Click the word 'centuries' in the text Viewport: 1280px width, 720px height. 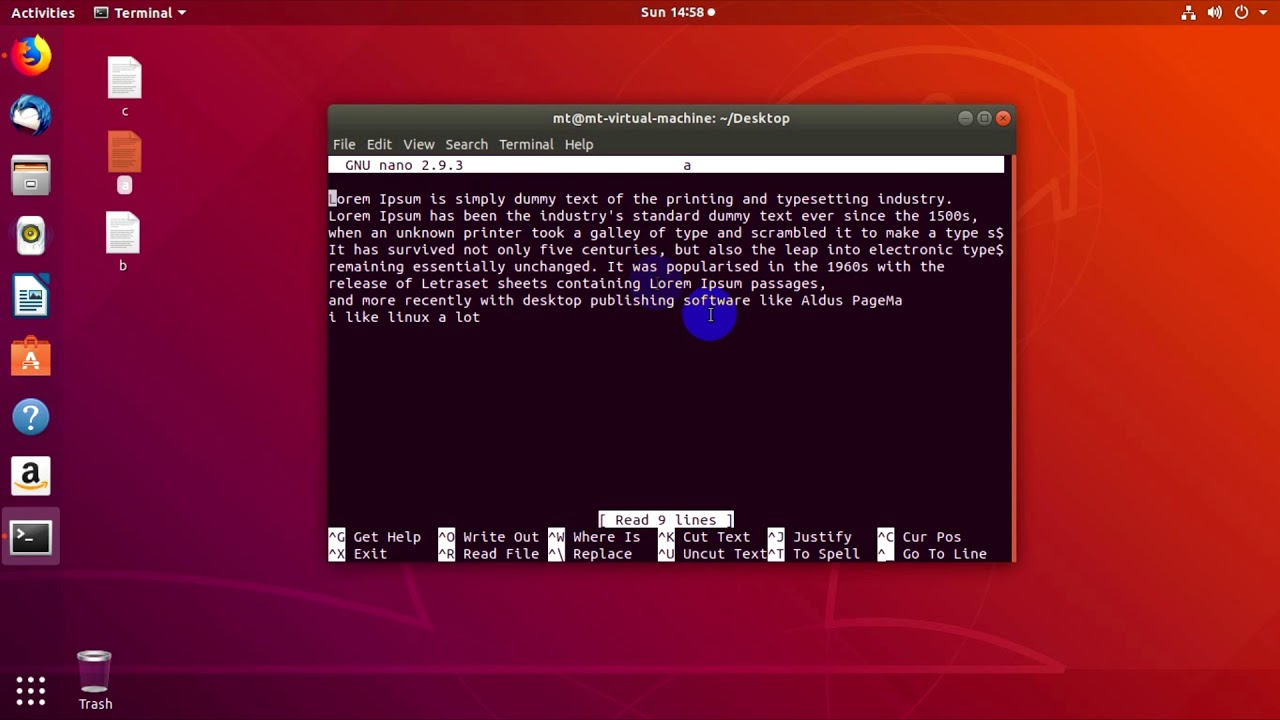point(620,250)
